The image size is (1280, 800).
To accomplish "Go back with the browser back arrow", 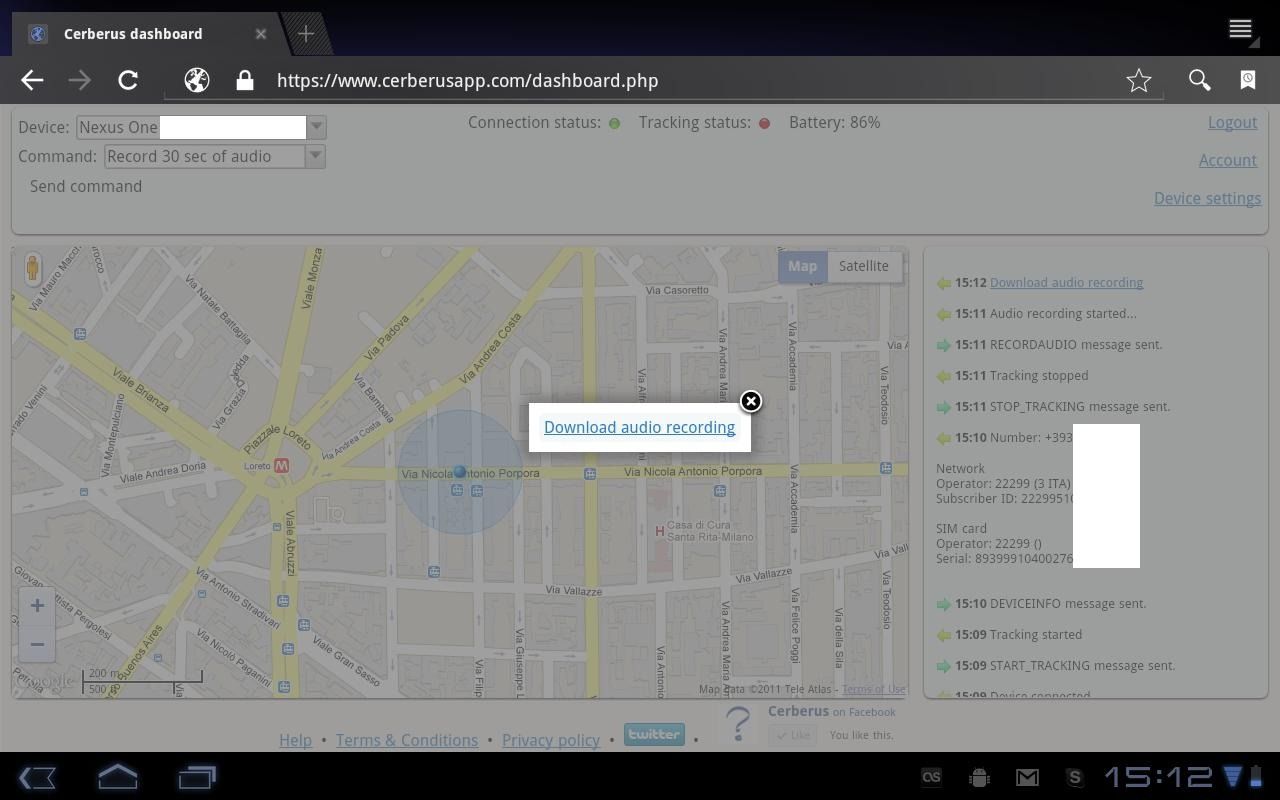I will (x=32, y=81).
